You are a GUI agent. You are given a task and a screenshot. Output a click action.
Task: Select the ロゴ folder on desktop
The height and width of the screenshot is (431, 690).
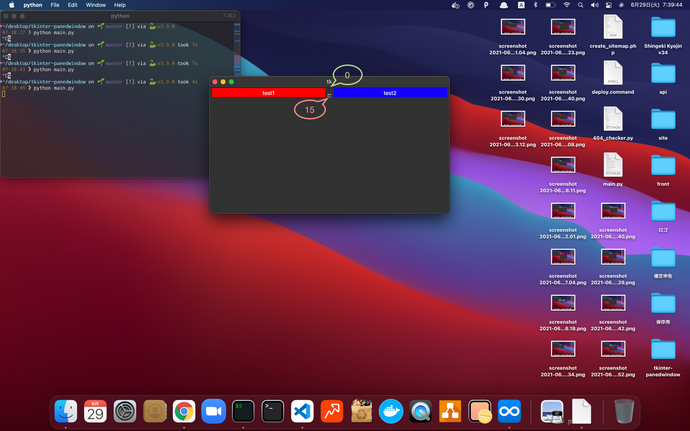663,216
